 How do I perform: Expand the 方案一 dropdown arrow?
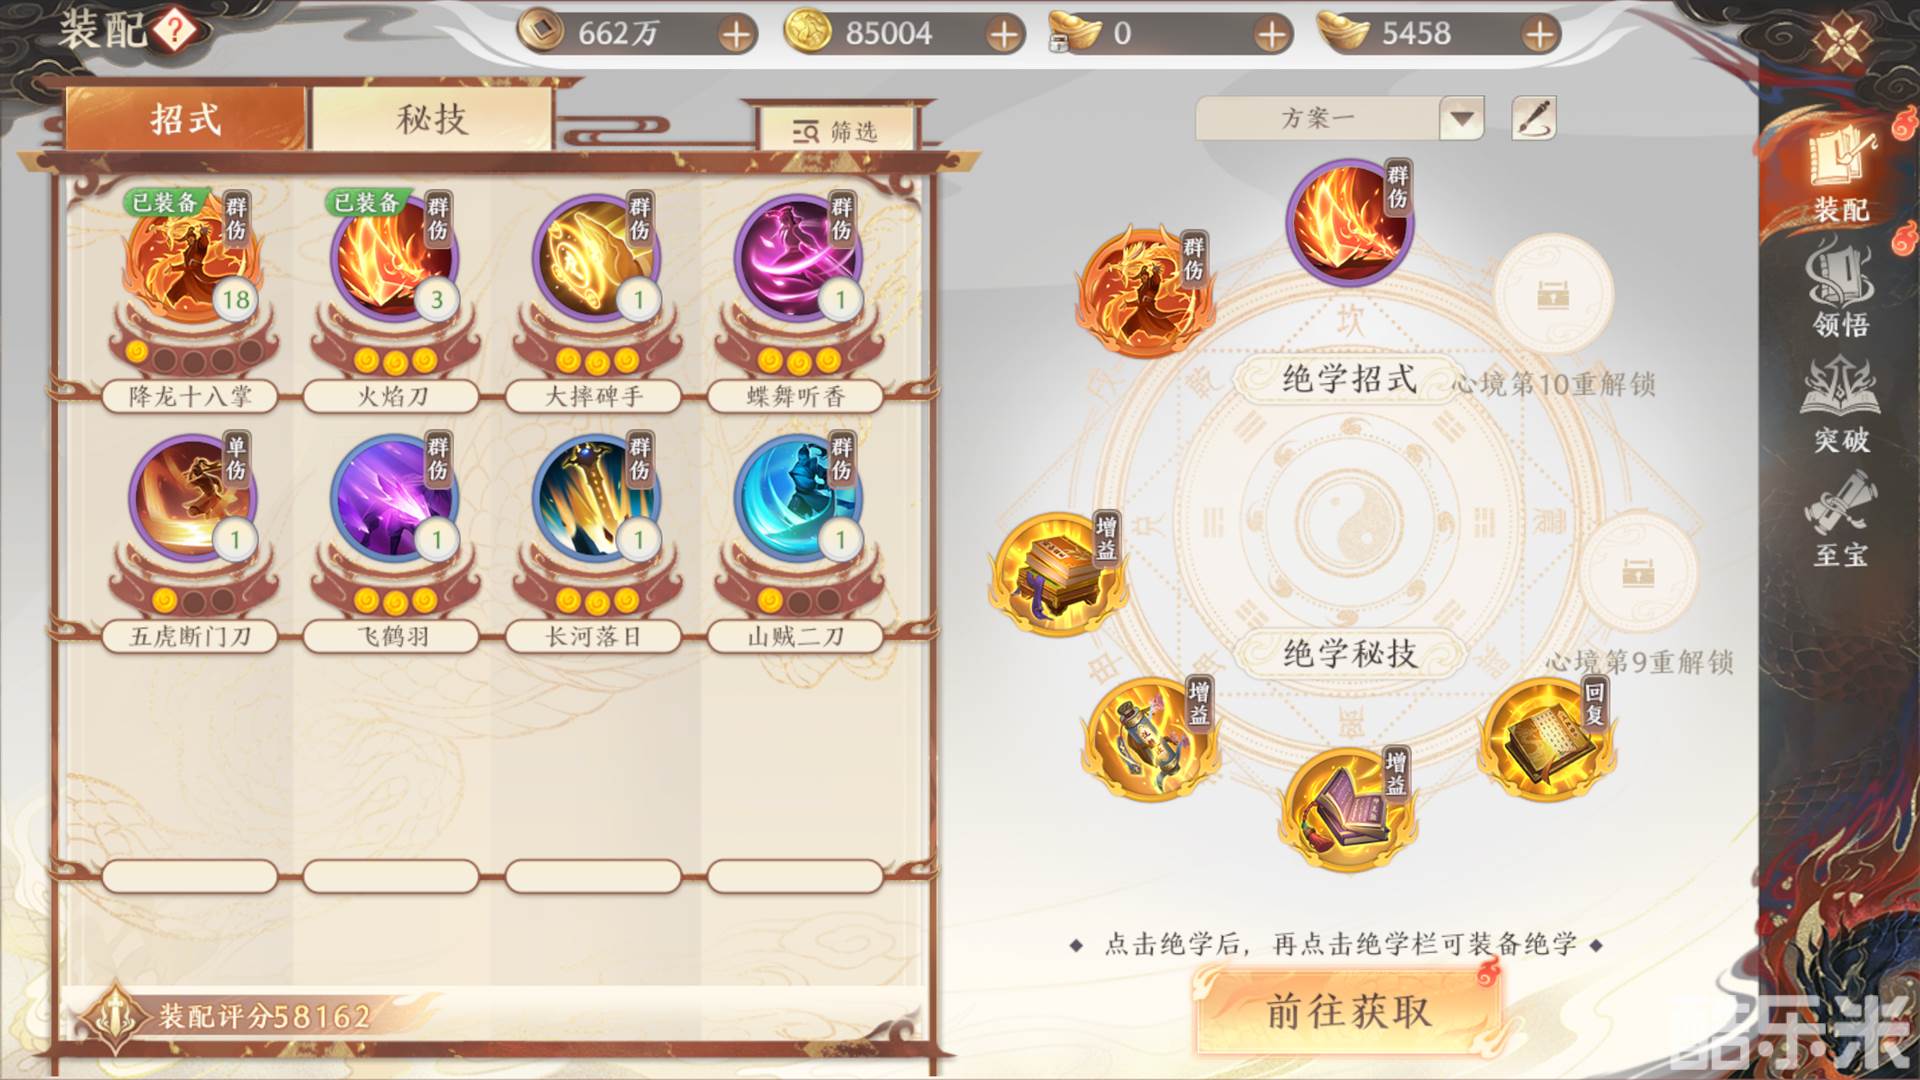point(1462,119)
